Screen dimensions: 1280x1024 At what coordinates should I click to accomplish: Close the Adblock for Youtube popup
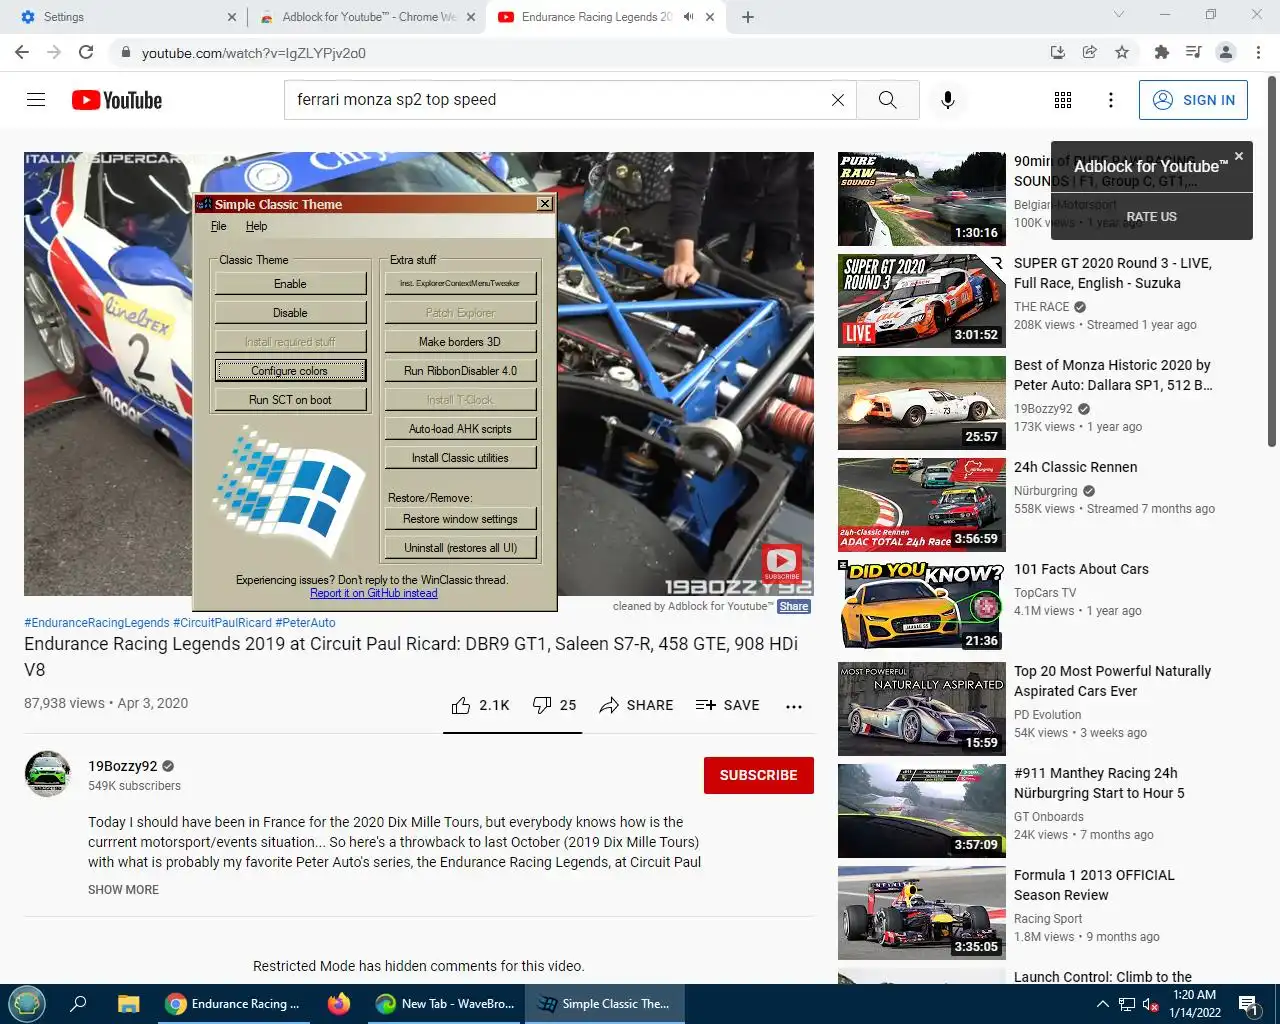[x=1239, y=156]
